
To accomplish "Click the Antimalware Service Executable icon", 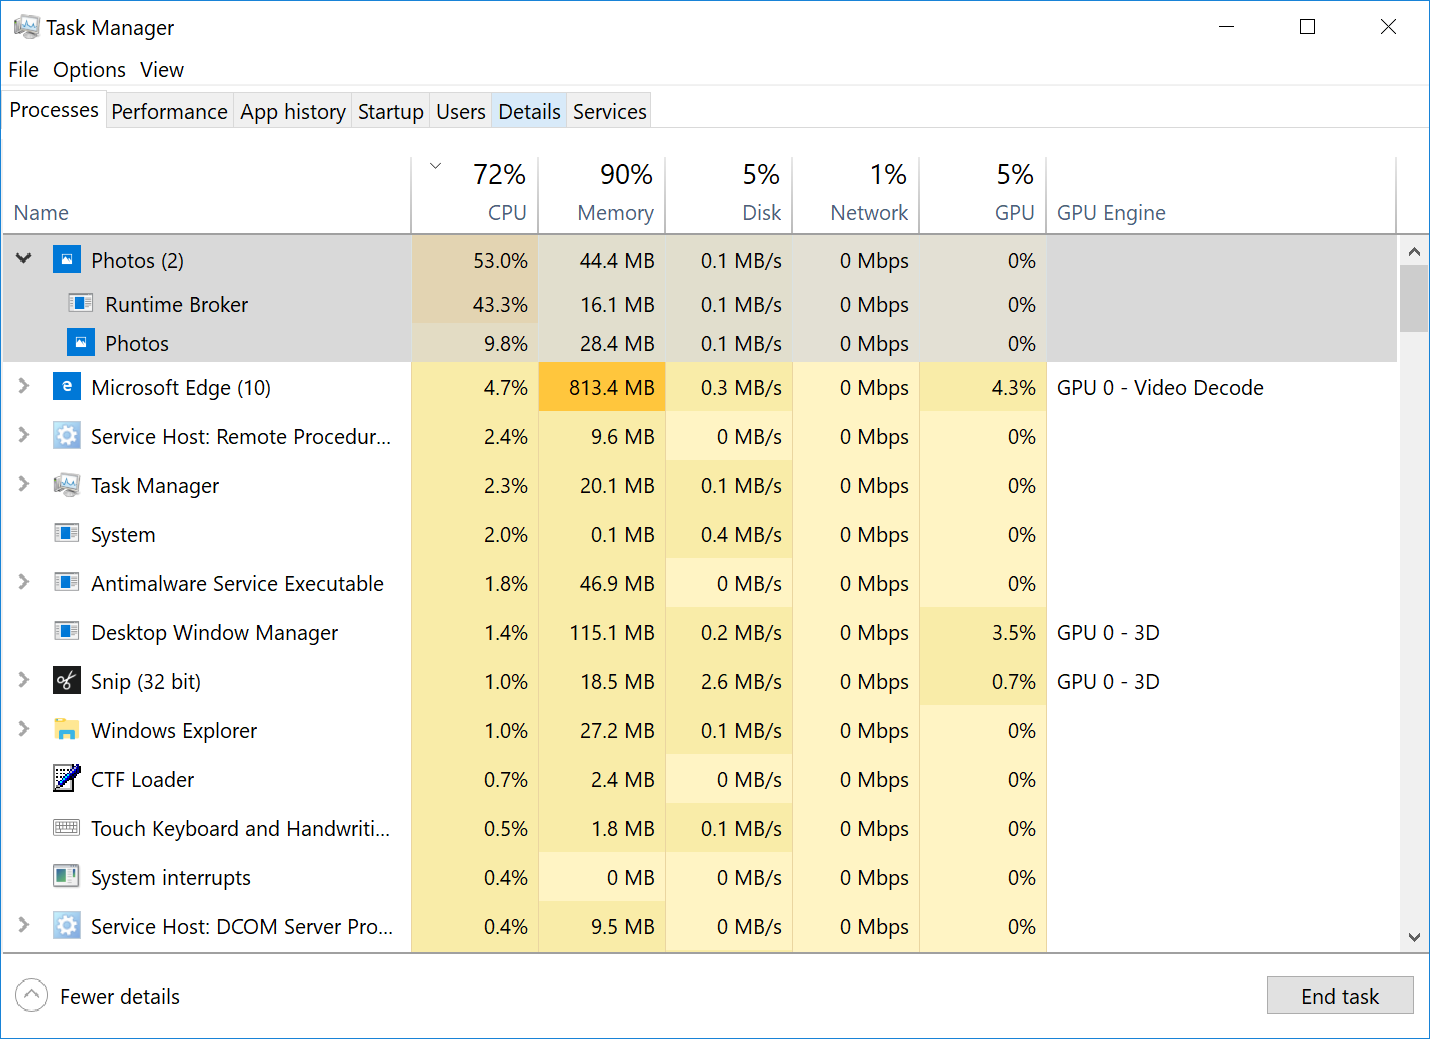I will (66, 581).
